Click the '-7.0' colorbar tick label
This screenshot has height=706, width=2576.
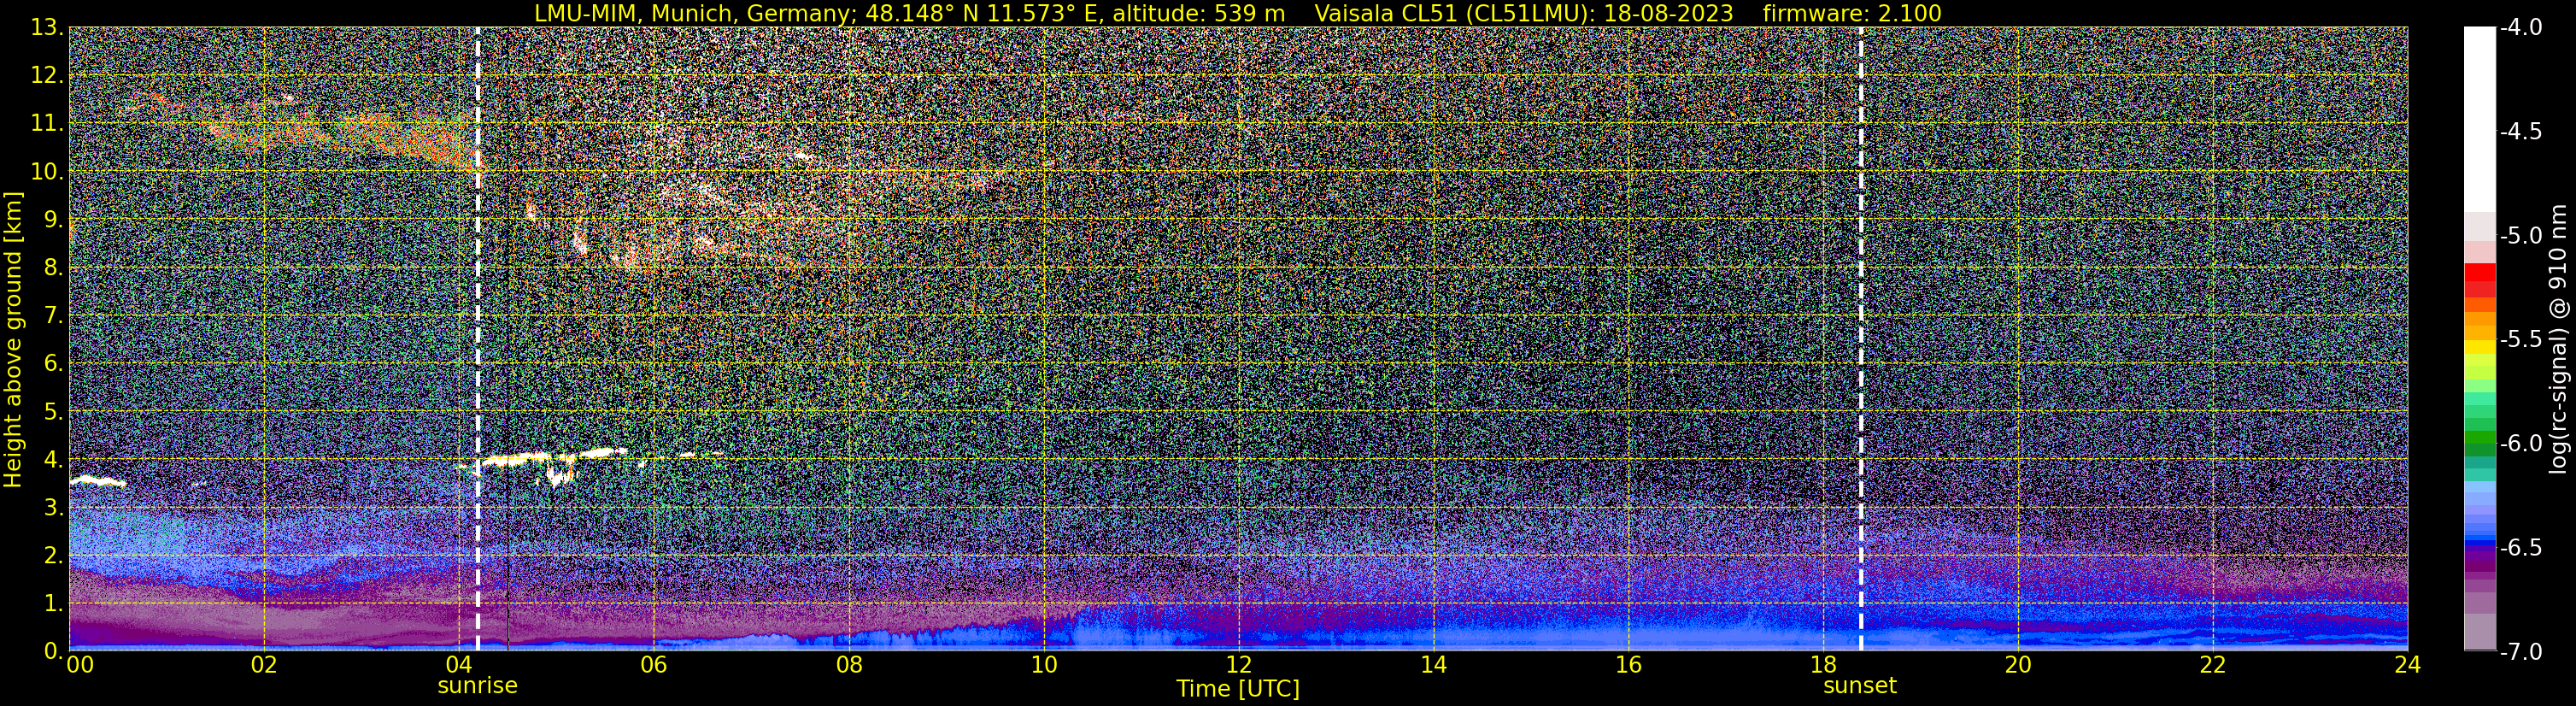pos(2520,652)
